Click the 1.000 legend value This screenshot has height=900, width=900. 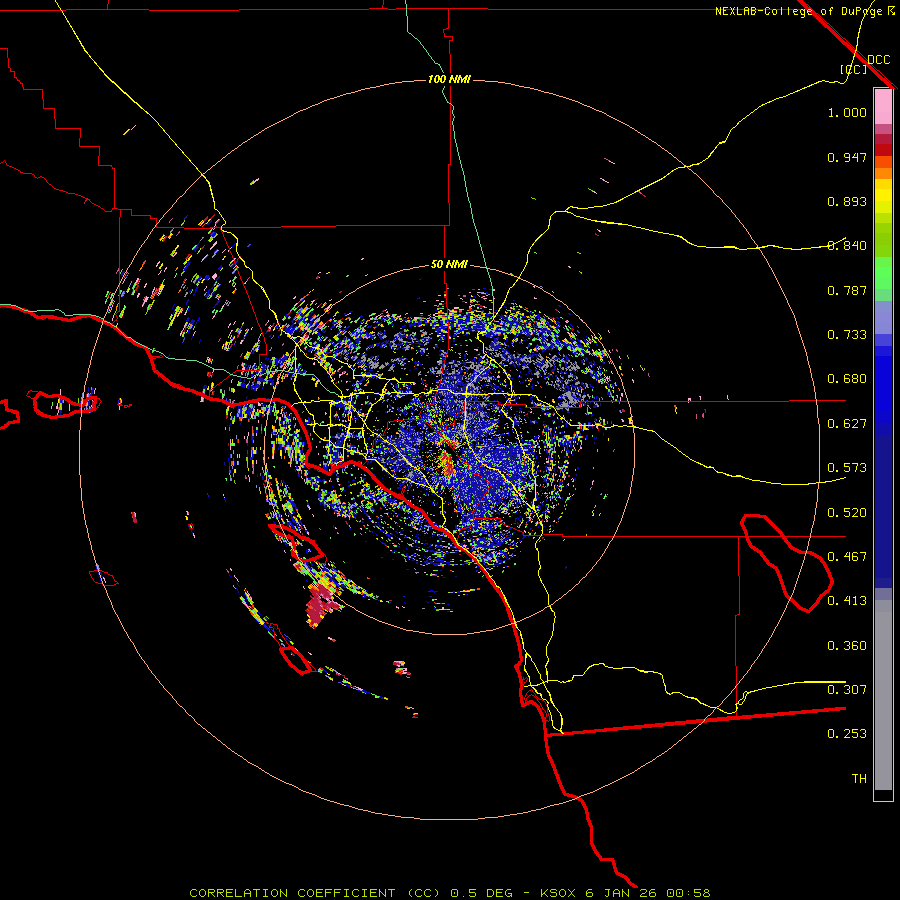[847, 112]
